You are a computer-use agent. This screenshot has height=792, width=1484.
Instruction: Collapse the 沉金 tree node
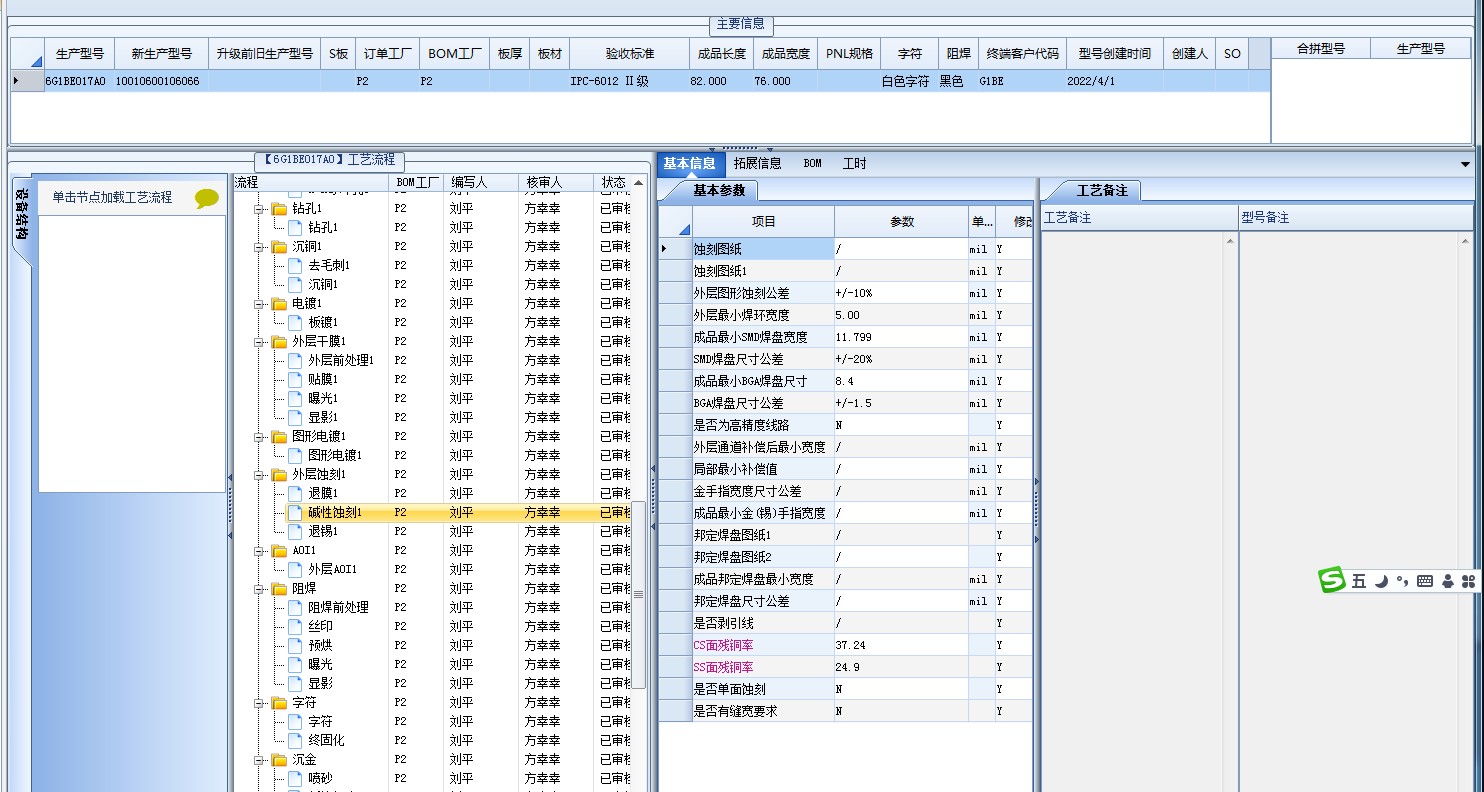pyautogui.click(x=259, y=759)
